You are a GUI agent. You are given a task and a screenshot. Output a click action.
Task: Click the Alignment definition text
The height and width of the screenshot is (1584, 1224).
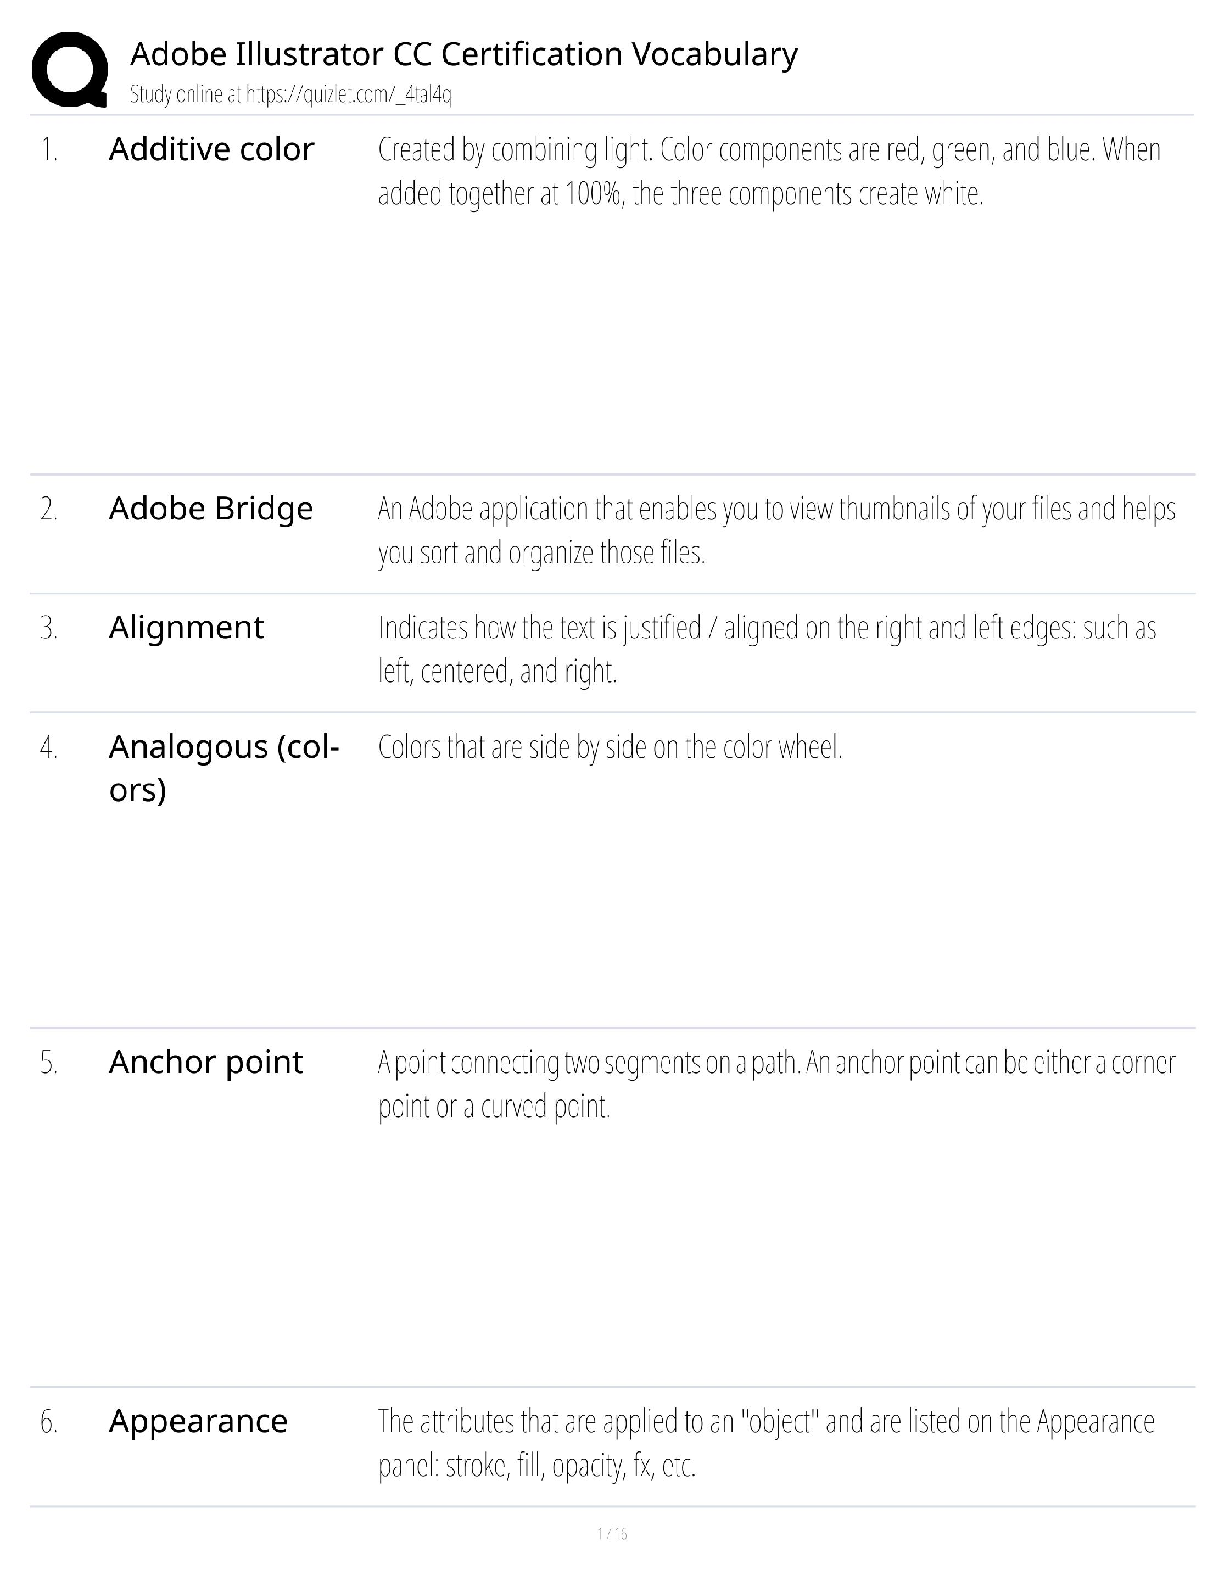(x=766, y=649)
